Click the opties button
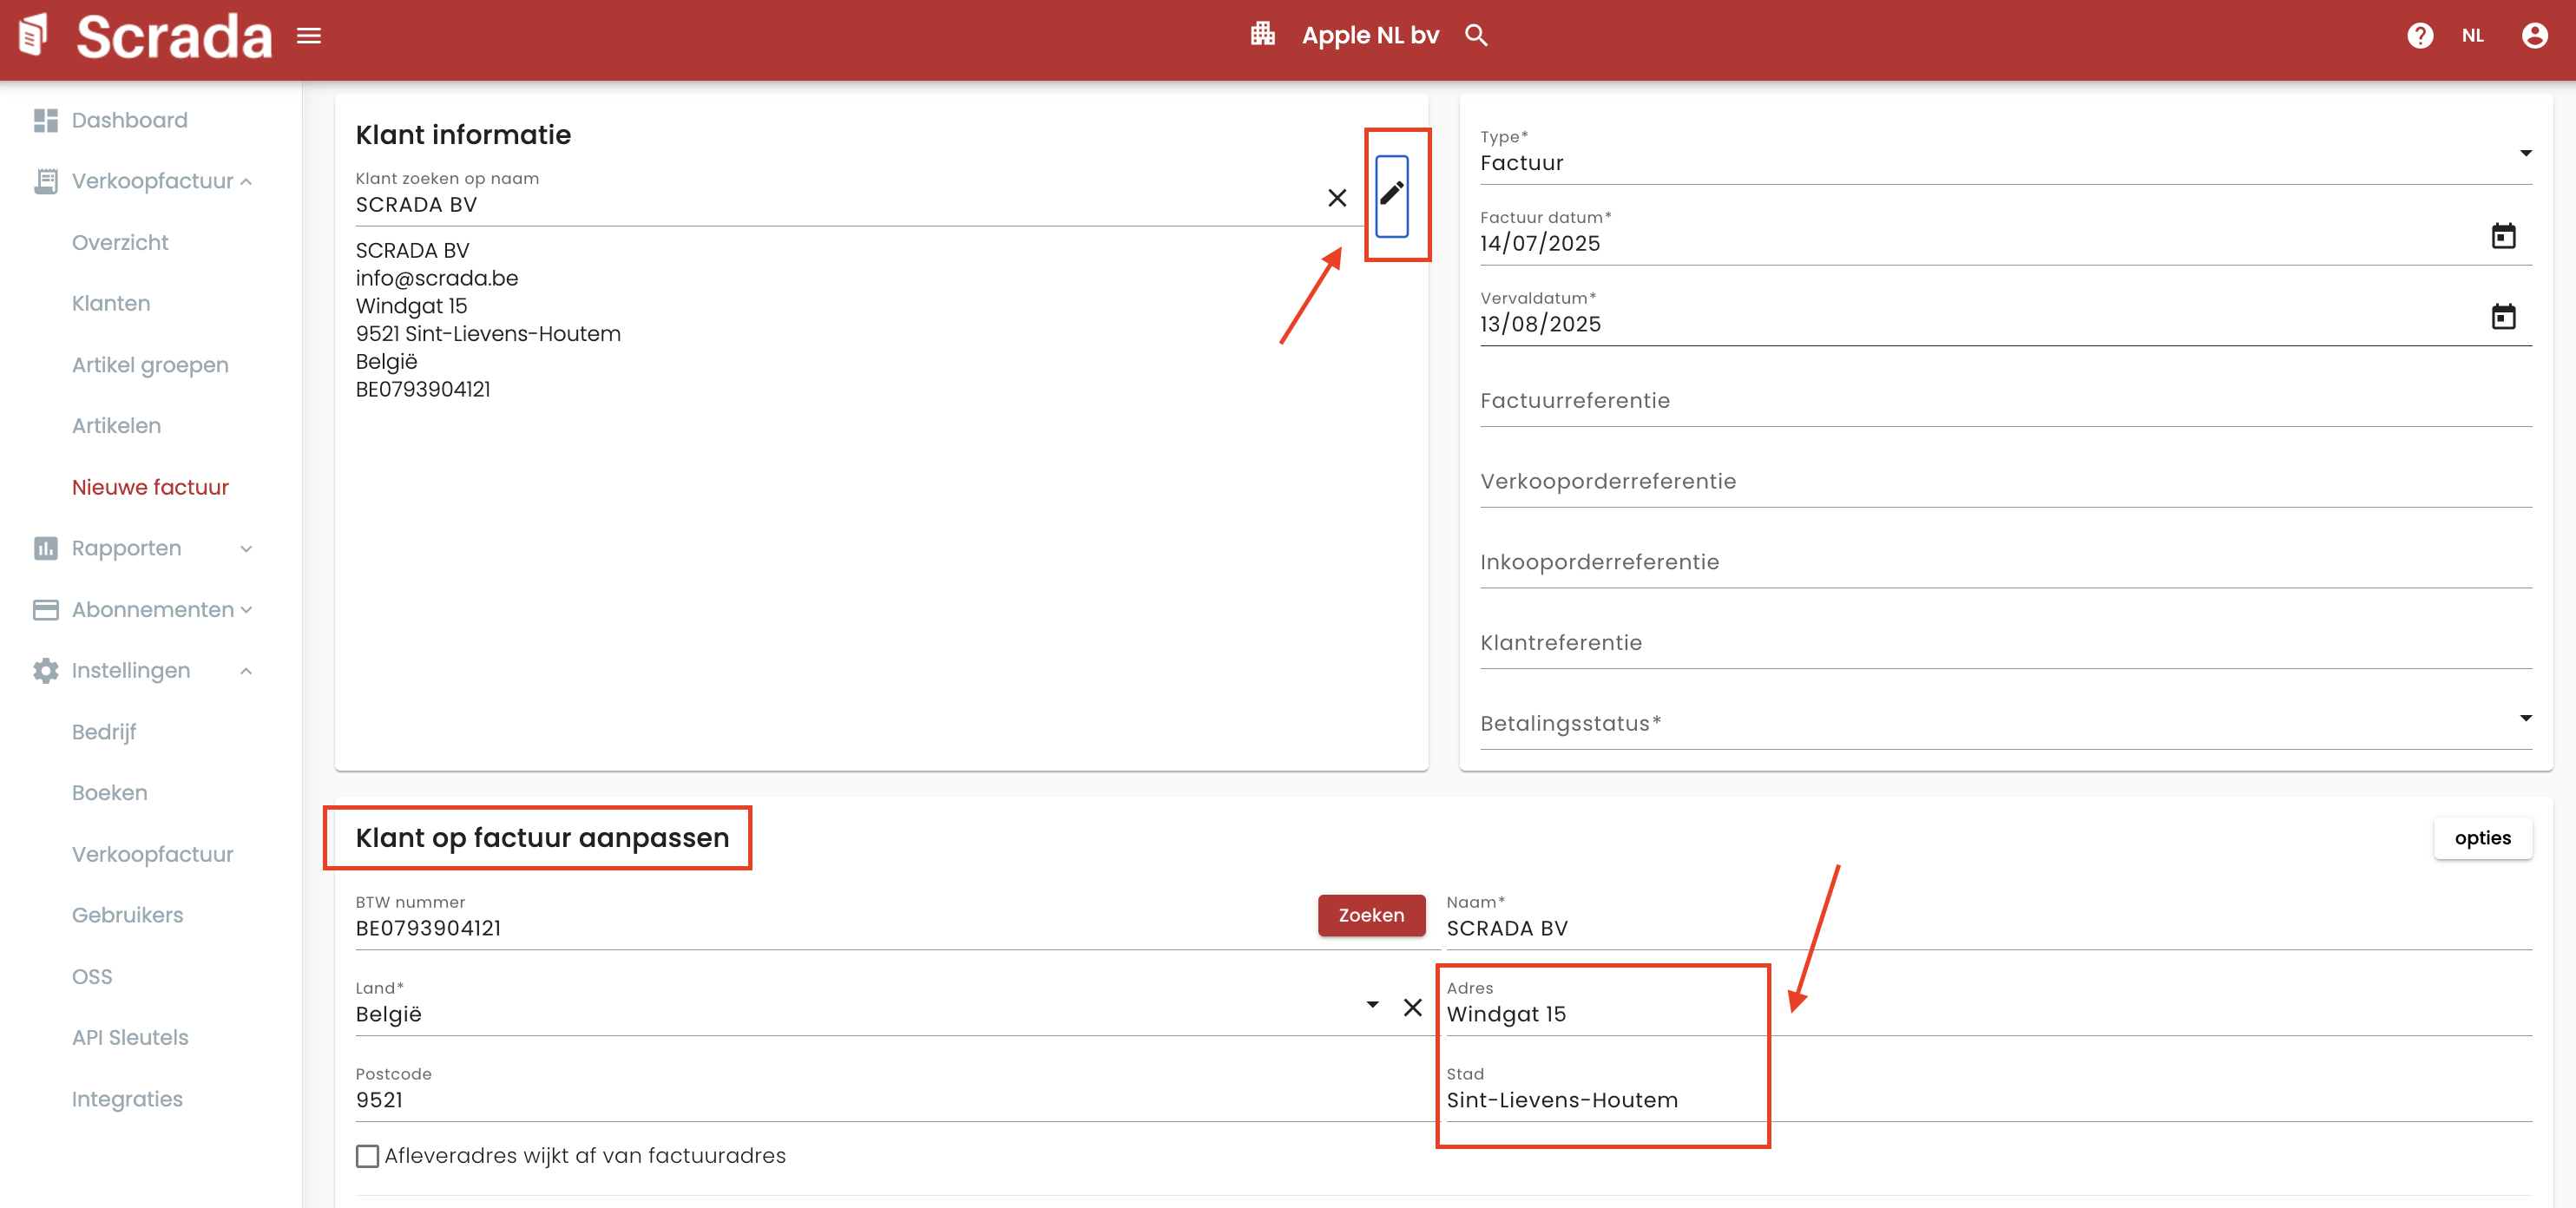The height and width of the screenshot is (1208, 2576). [x=2481, y=838]
